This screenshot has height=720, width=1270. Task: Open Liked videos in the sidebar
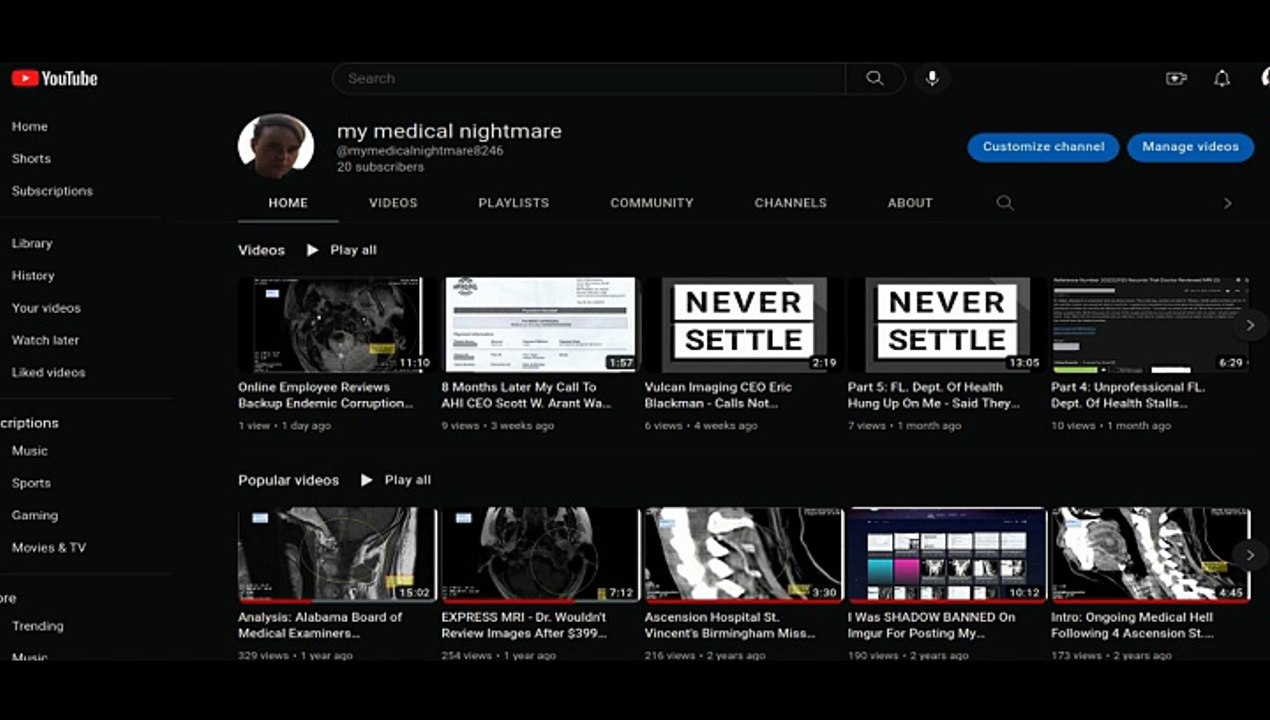coord(48,372)
